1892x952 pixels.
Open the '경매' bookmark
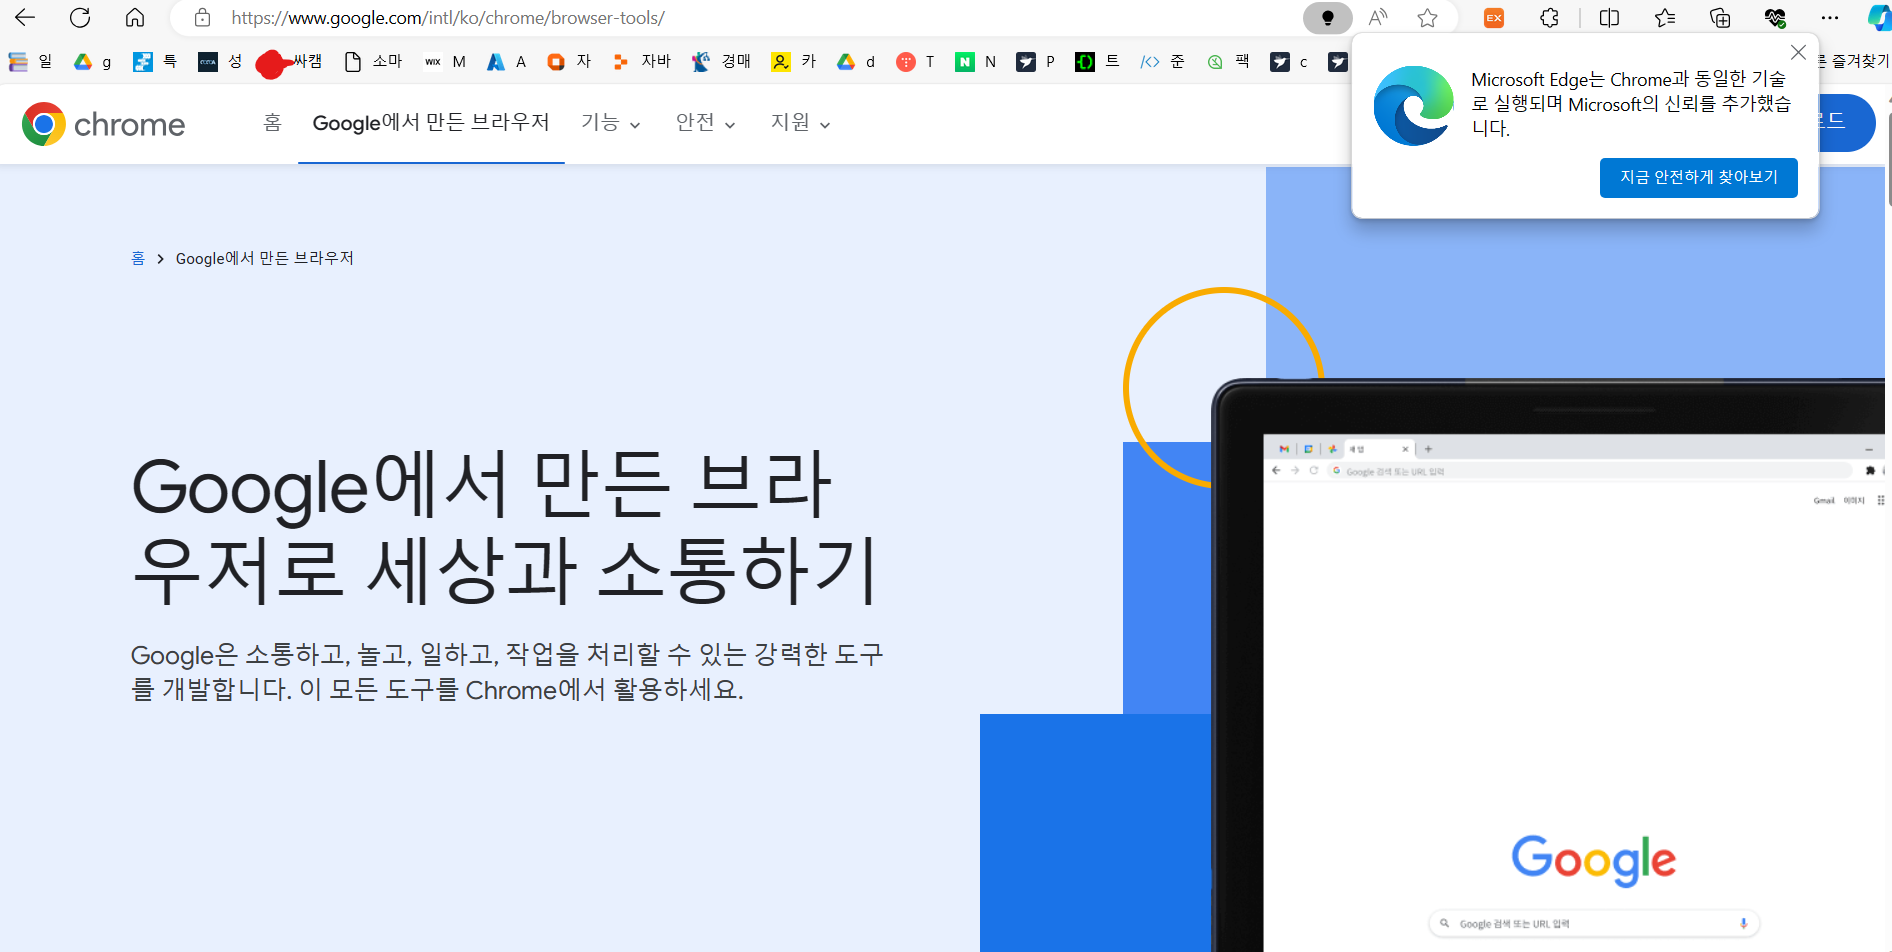point(721,62)
